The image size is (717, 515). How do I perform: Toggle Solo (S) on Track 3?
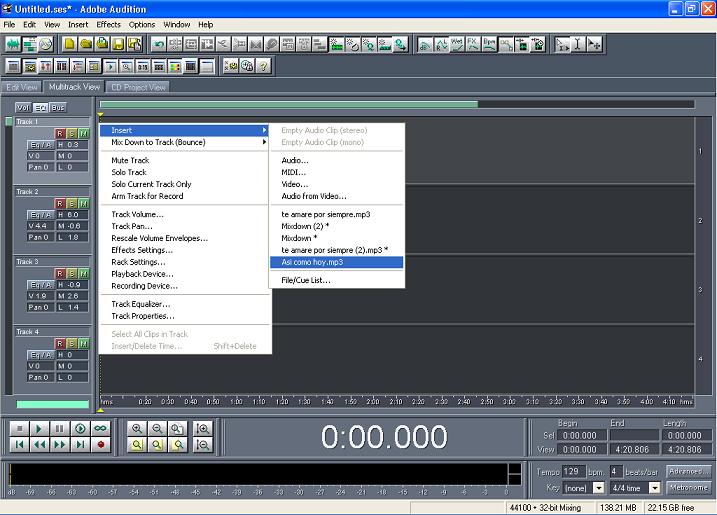click(72, 274)
